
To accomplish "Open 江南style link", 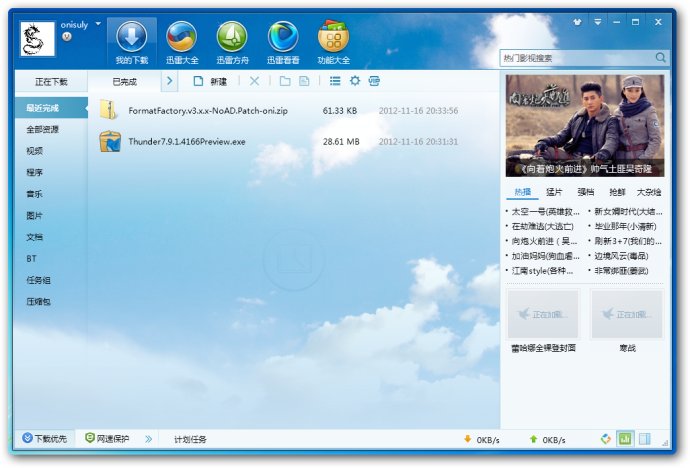I will 542,271.
